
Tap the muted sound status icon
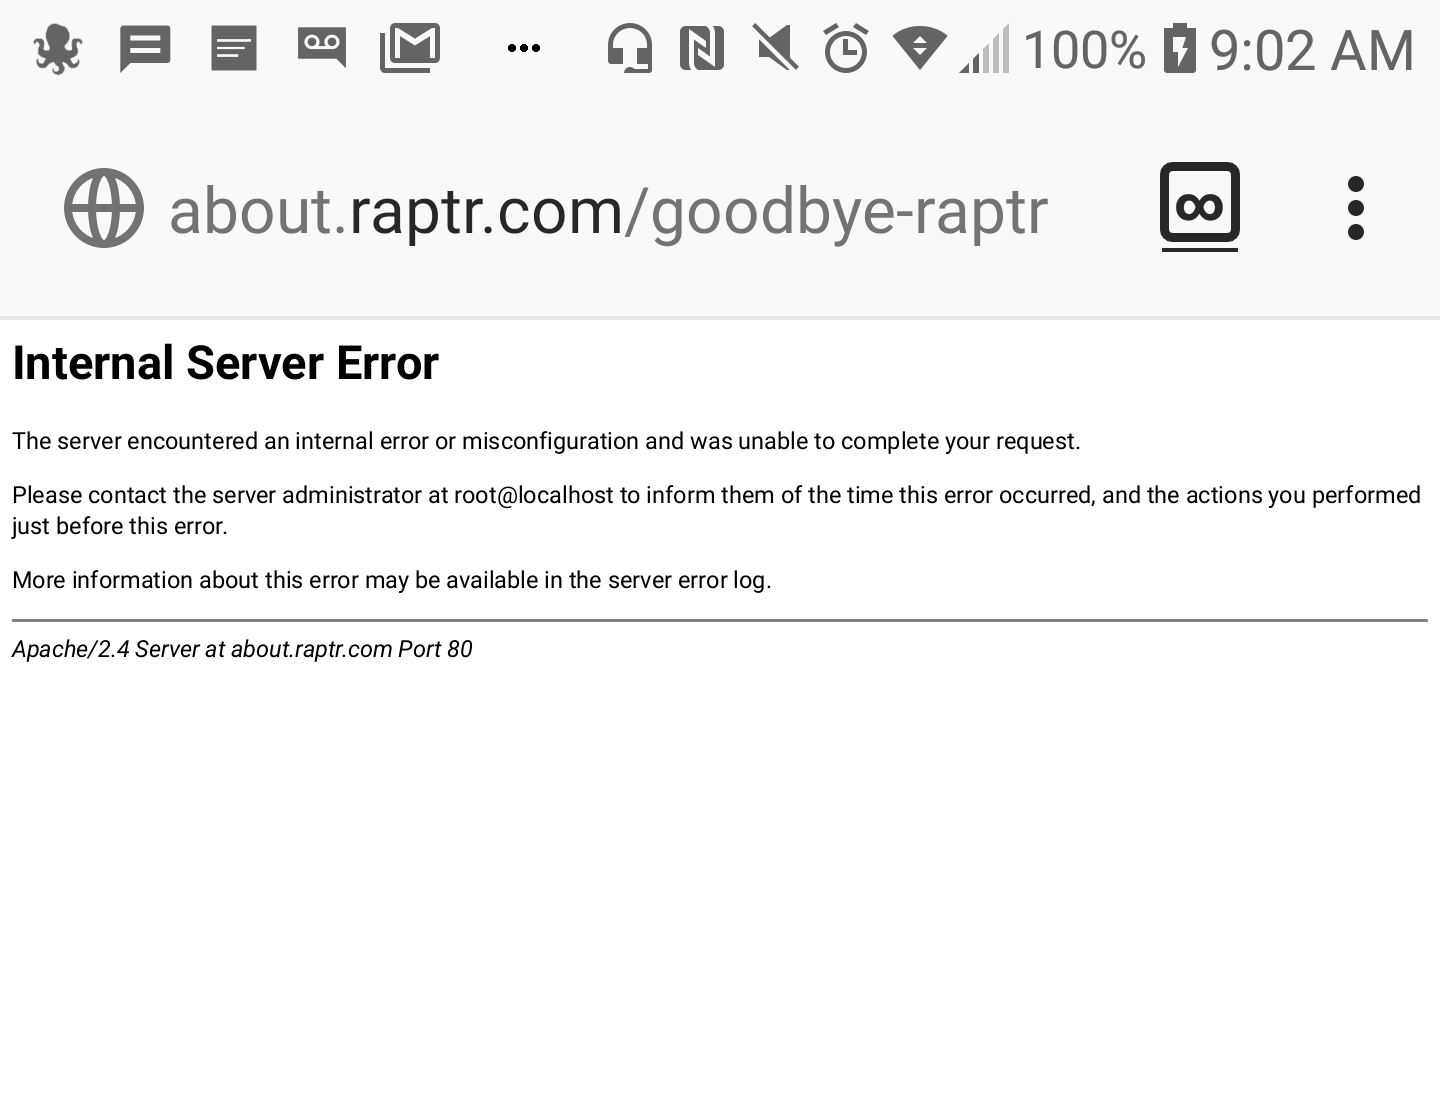776,49
